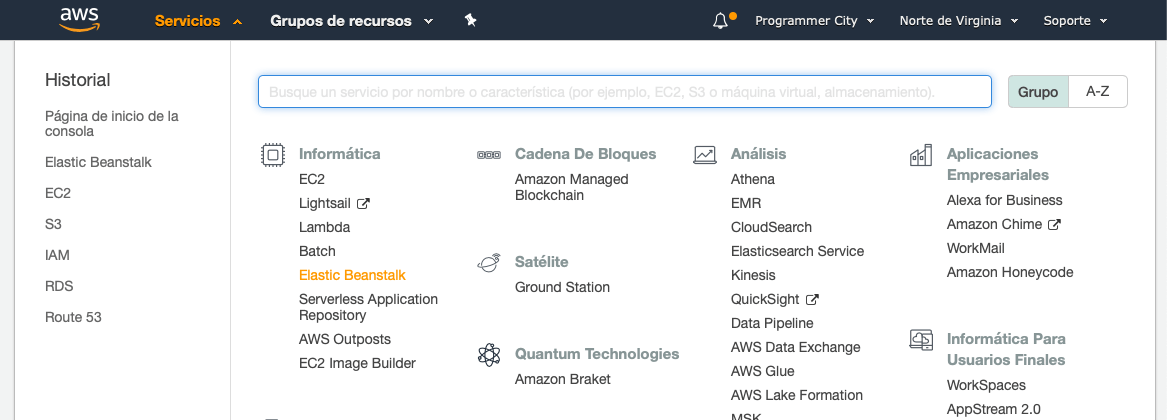Click the Informática chip category icon
This screenshot has width=1167, height=420.
[273, 154]
